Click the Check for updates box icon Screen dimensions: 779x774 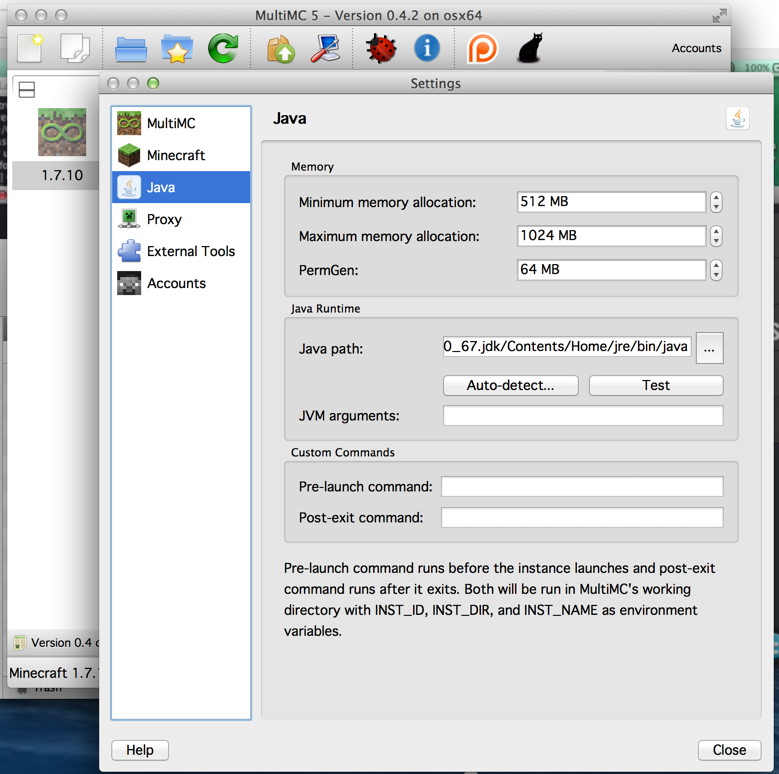pyautogui.click(x=281, y=49)
